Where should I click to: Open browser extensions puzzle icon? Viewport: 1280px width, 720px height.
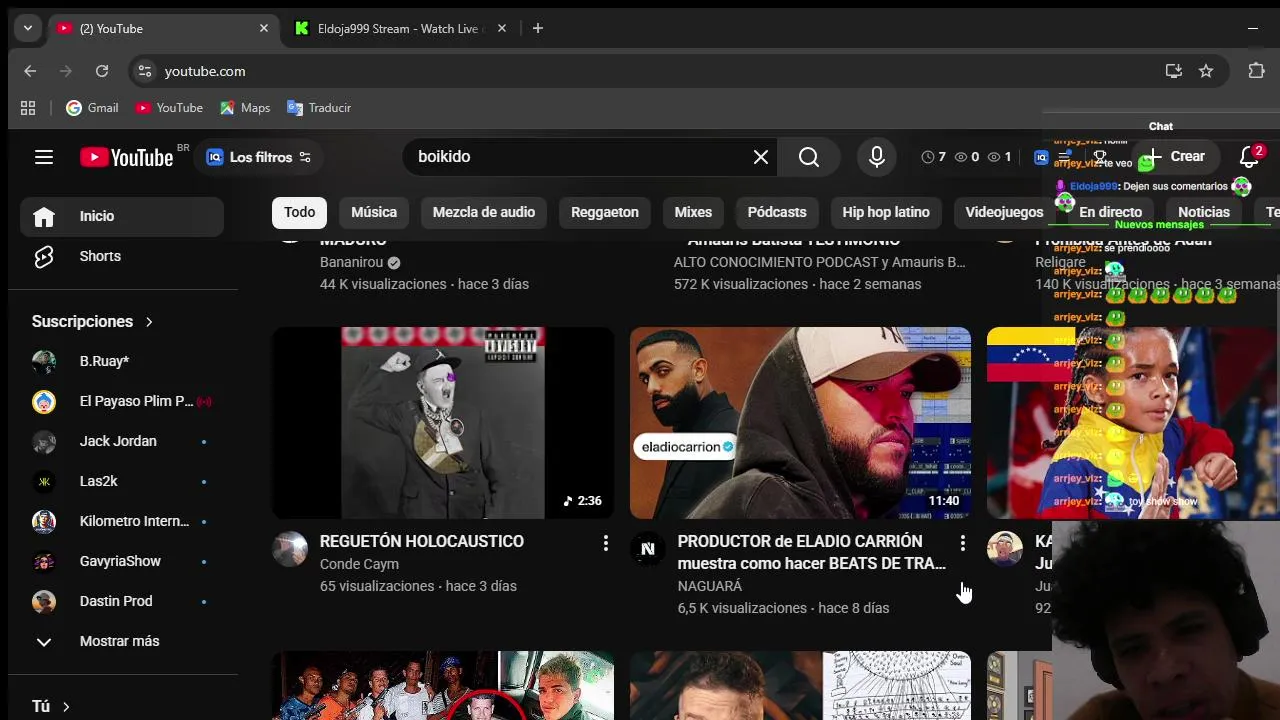[1257, 71]
